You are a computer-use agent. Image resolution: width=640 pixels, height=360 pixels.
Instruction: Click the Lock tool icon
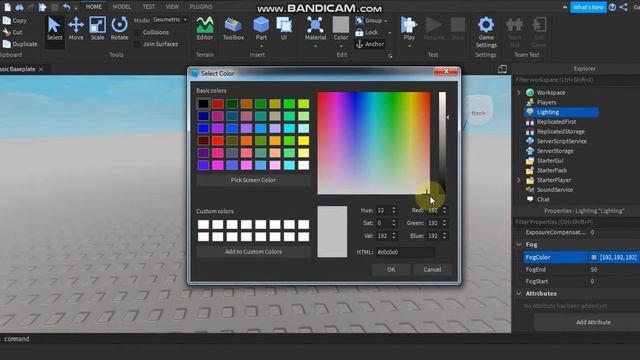pyautogui.click(x=359, y=32)
